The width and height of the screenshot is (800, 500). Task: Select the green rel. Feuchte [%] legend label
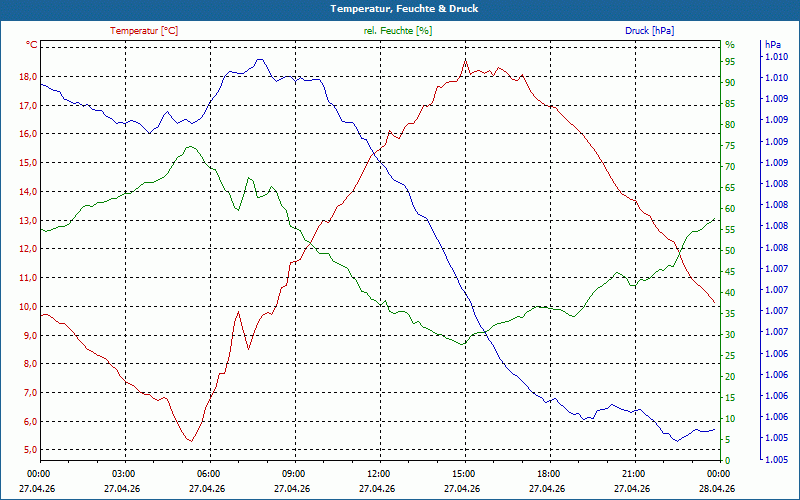(x=397, y=31)
